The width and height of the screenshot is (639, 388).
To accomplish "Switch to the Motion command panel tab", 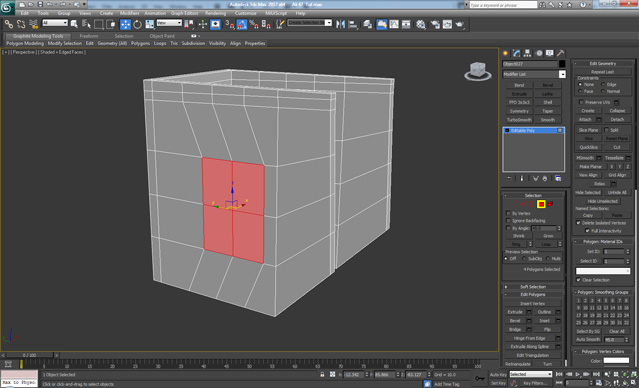I will point(539,53).
